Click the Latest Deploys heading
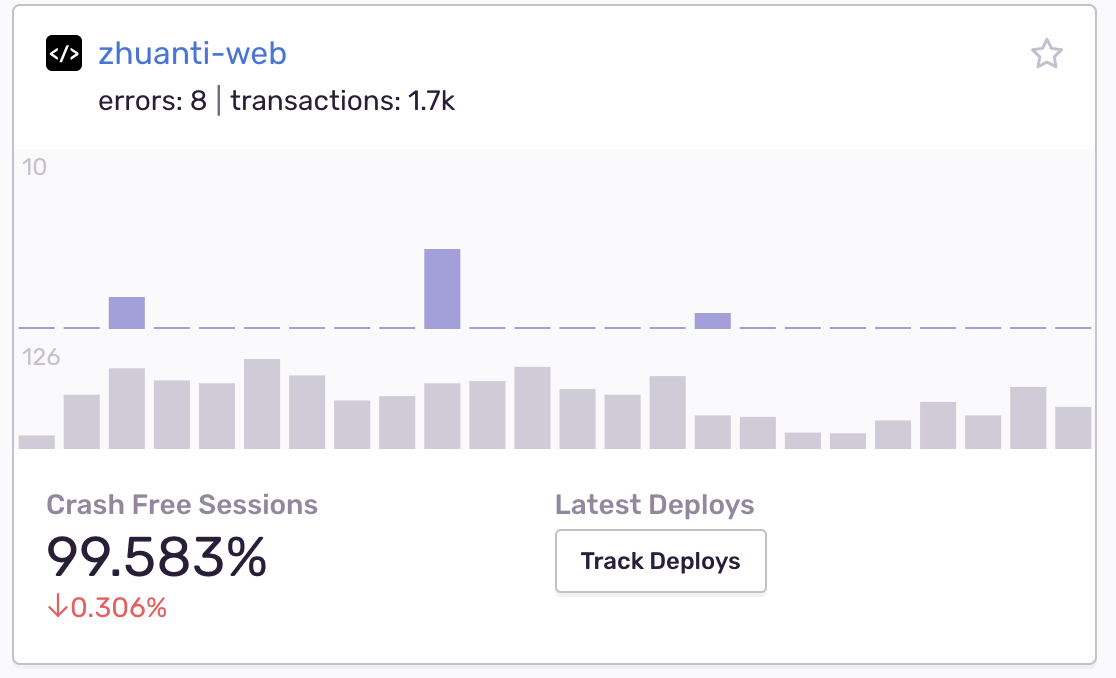Image resolution: width=1116 pixels, height=678 pixels. tap(654, 505)
